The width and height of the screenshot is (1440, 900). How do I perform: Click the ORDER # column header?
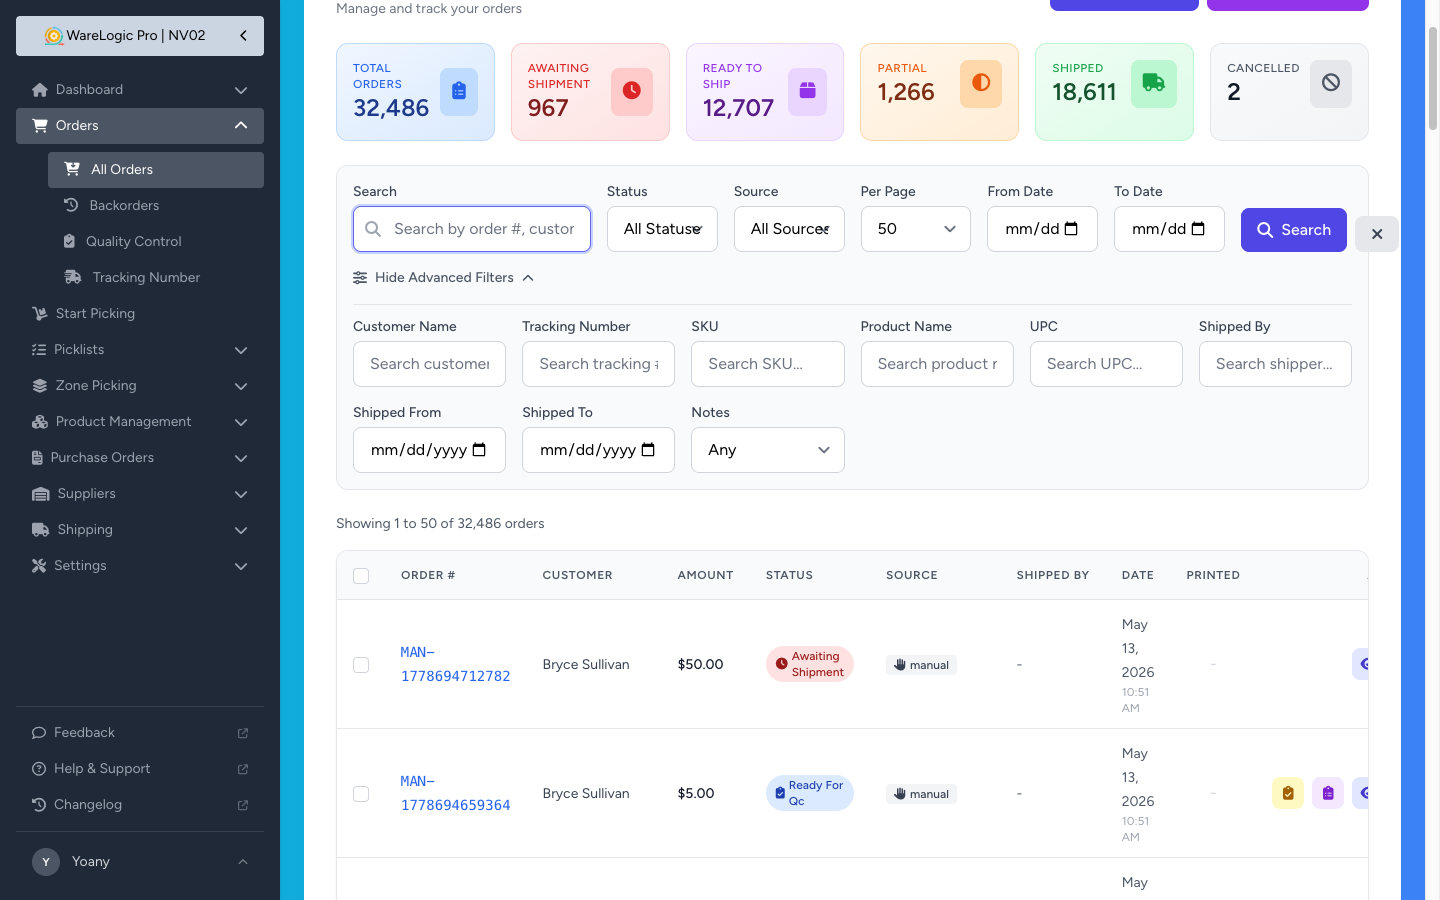(x=428, y=576)
